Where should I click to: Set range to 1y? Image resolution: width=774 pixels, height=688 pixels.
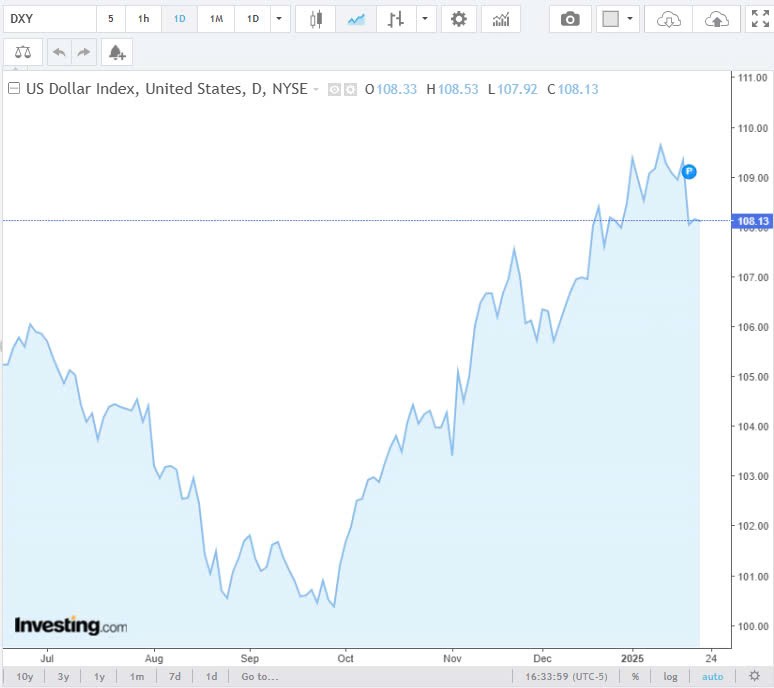click(99, 677)
